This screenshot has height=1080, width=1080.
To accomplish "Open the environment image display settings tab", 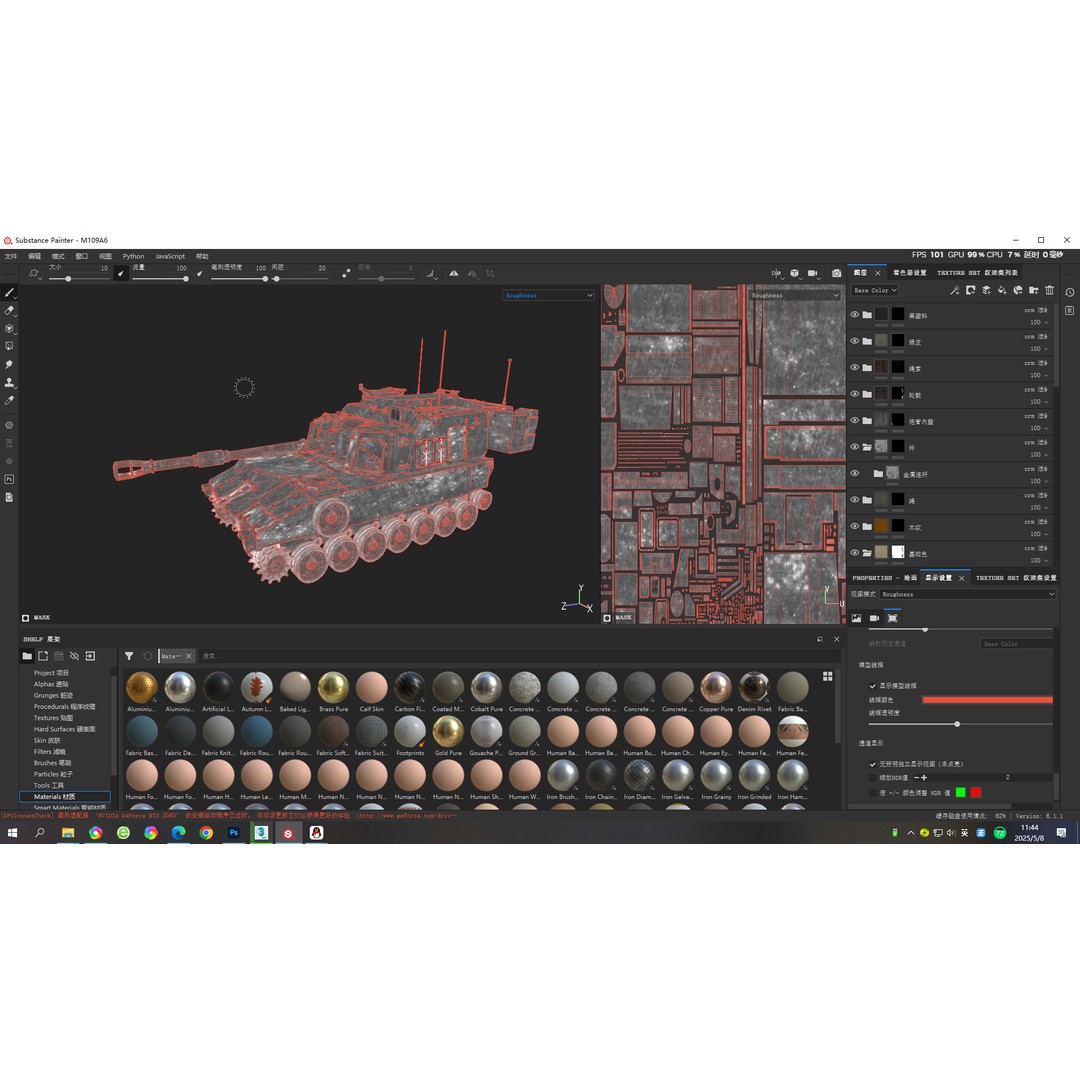I will point(856,619).
